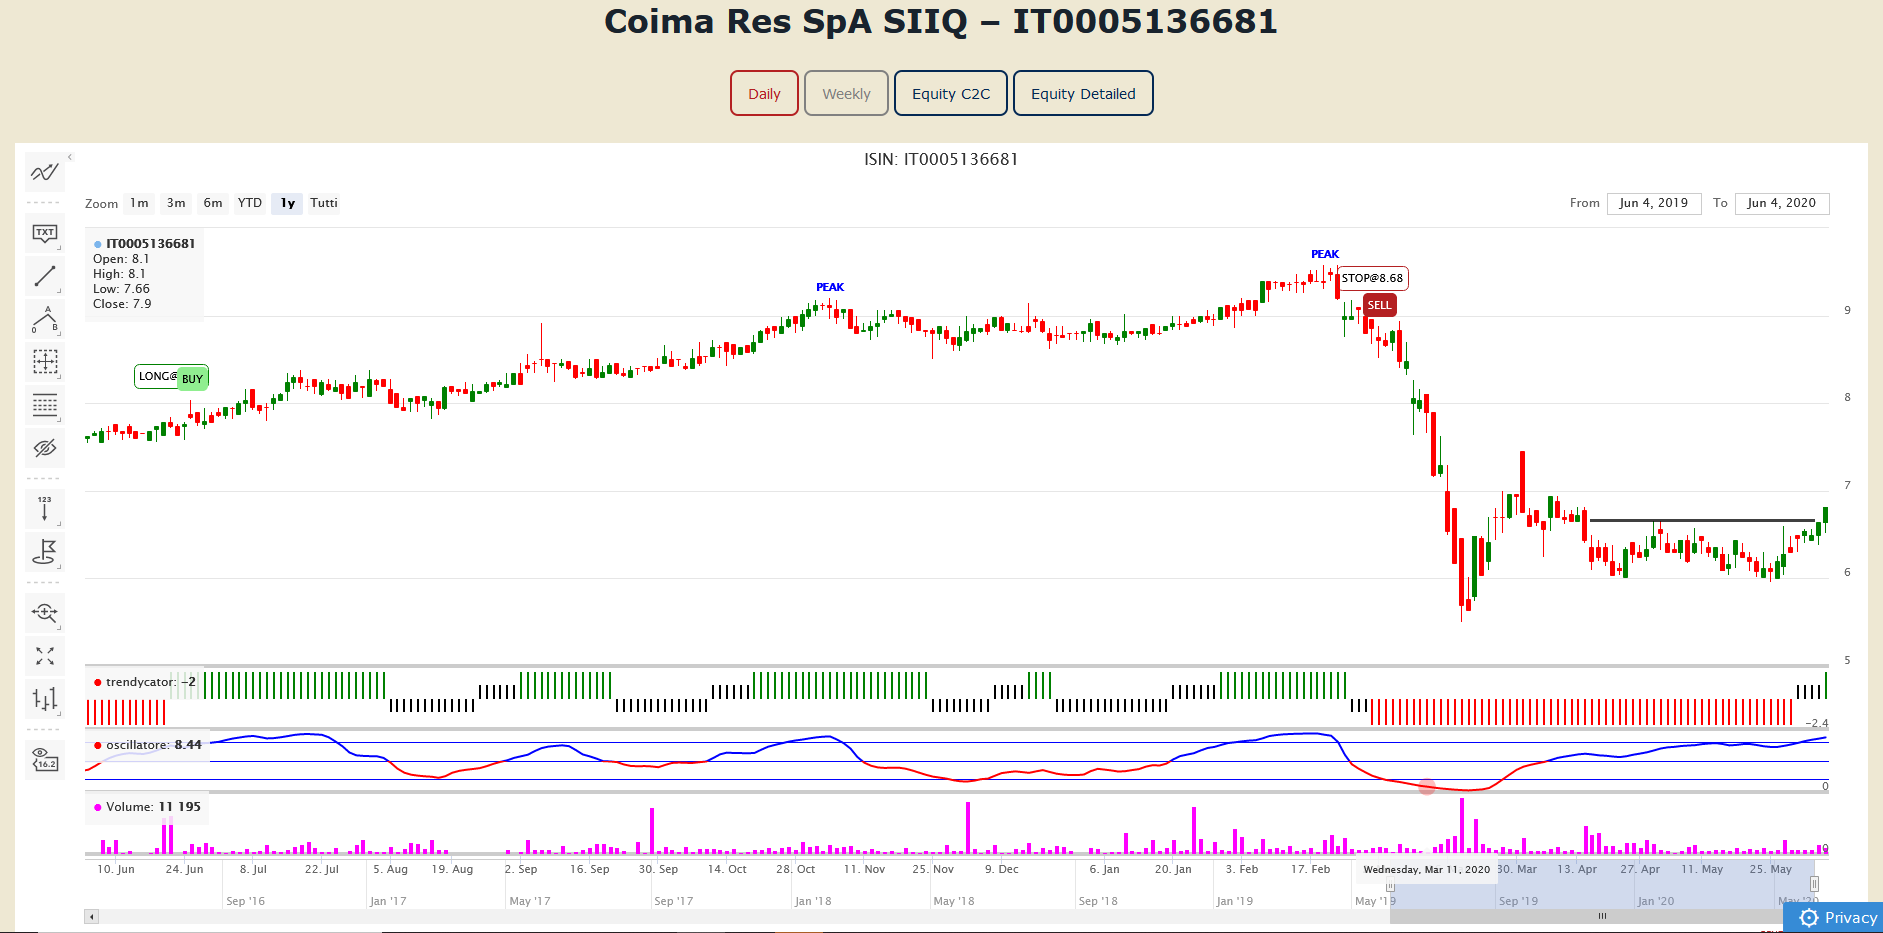Viewport: 1883px width, 933px height.
Task: Switch to the Weekly chart tab
Action: [x=846, y=94]
